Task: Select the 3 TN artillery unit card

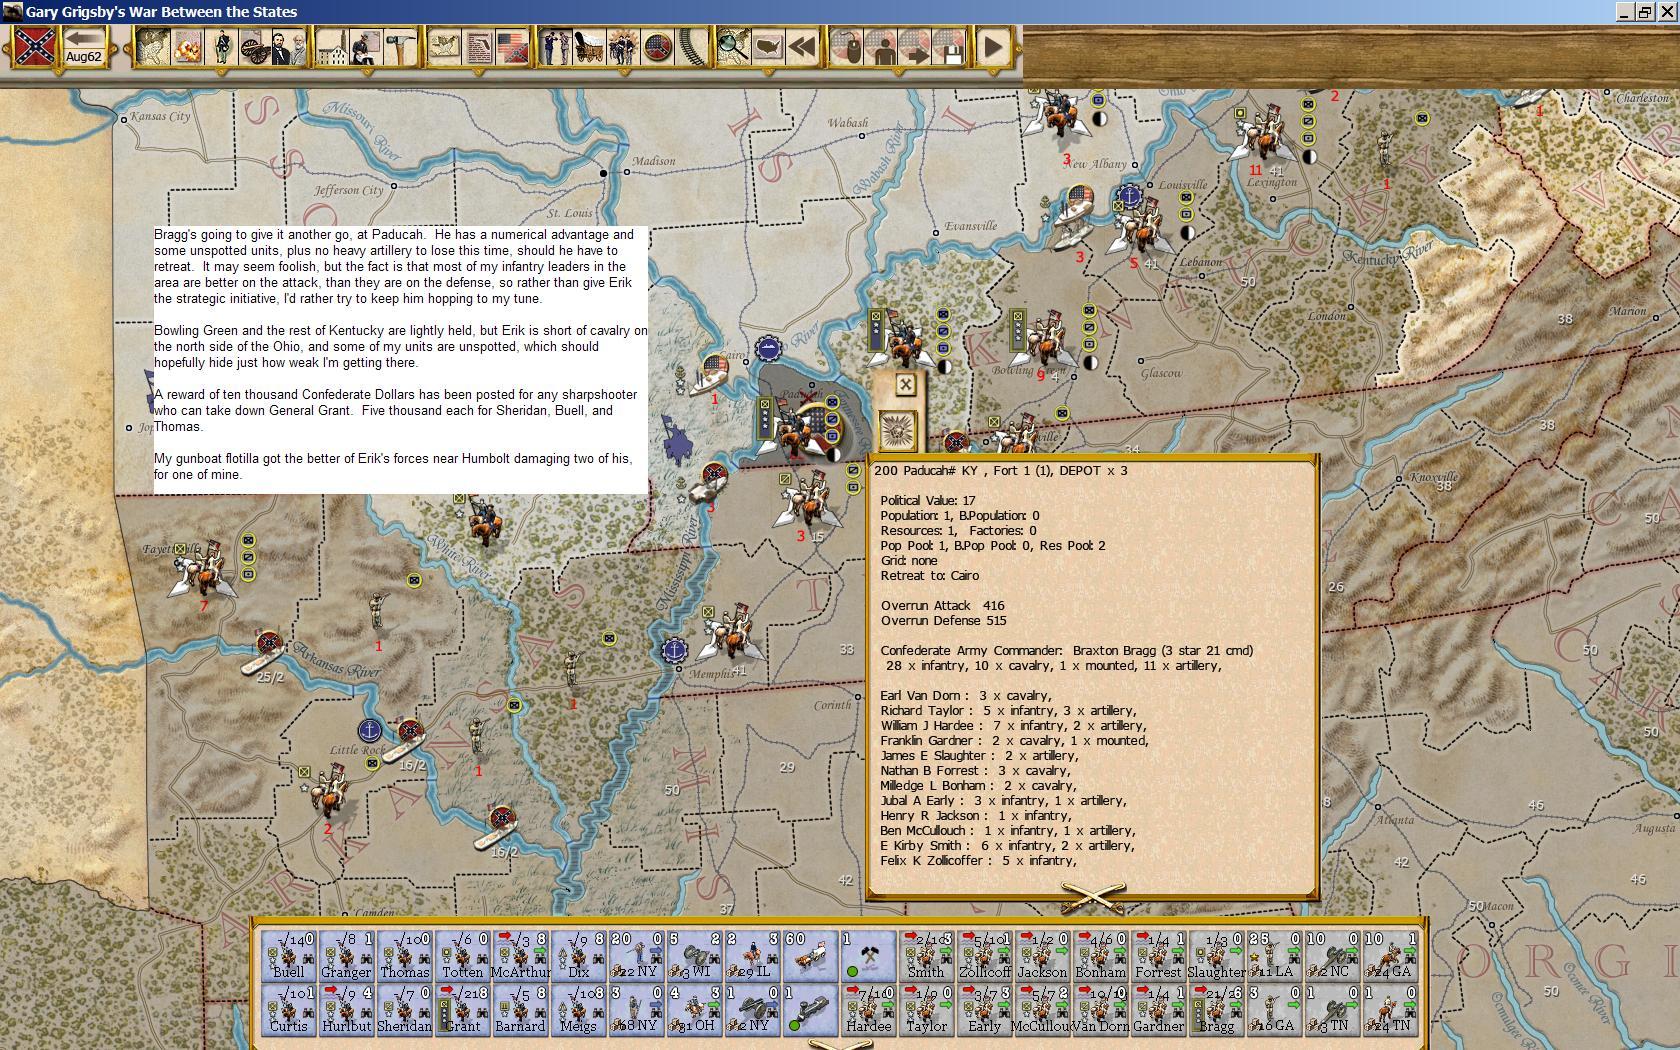Action: (x=1332, y=1009)
